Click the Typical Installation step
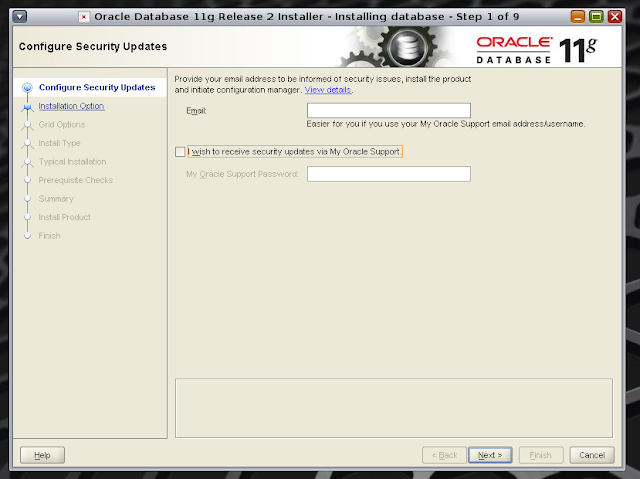This screenshot has height=479, width=640. pos(72,162)
